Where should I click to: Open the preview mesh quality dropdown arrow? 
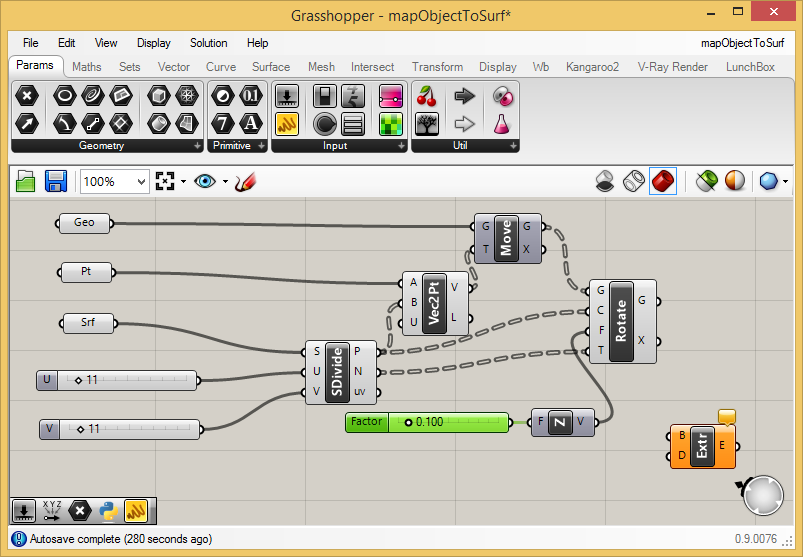tap(785, 182)
